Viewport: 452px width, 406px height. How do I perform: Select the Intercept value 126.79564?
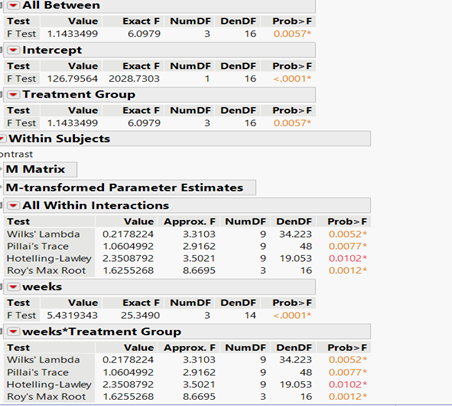pyautogui.click(x=73, y=79)
